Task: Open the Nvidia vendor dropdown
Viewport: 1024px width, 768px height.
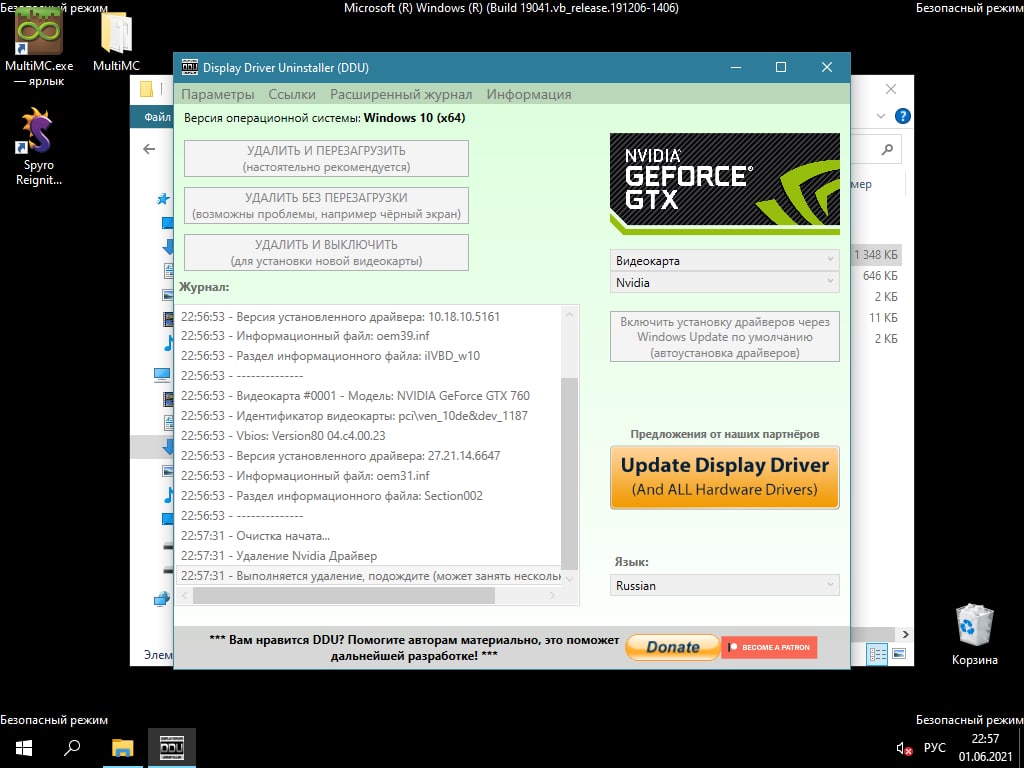Action: tap(724, 282)
